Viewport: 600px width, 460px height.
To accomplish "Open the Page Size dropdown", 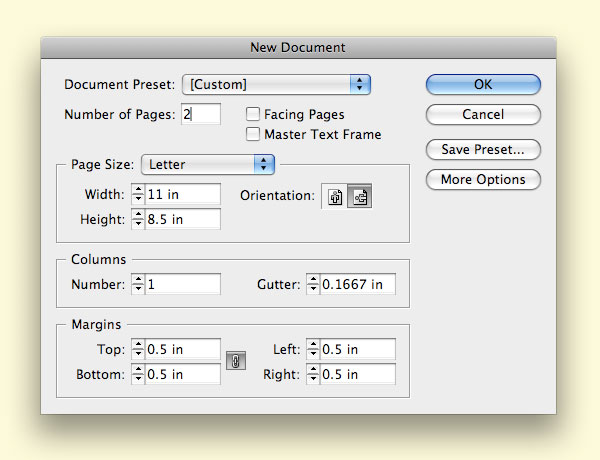I will click(x=208, y=164).
